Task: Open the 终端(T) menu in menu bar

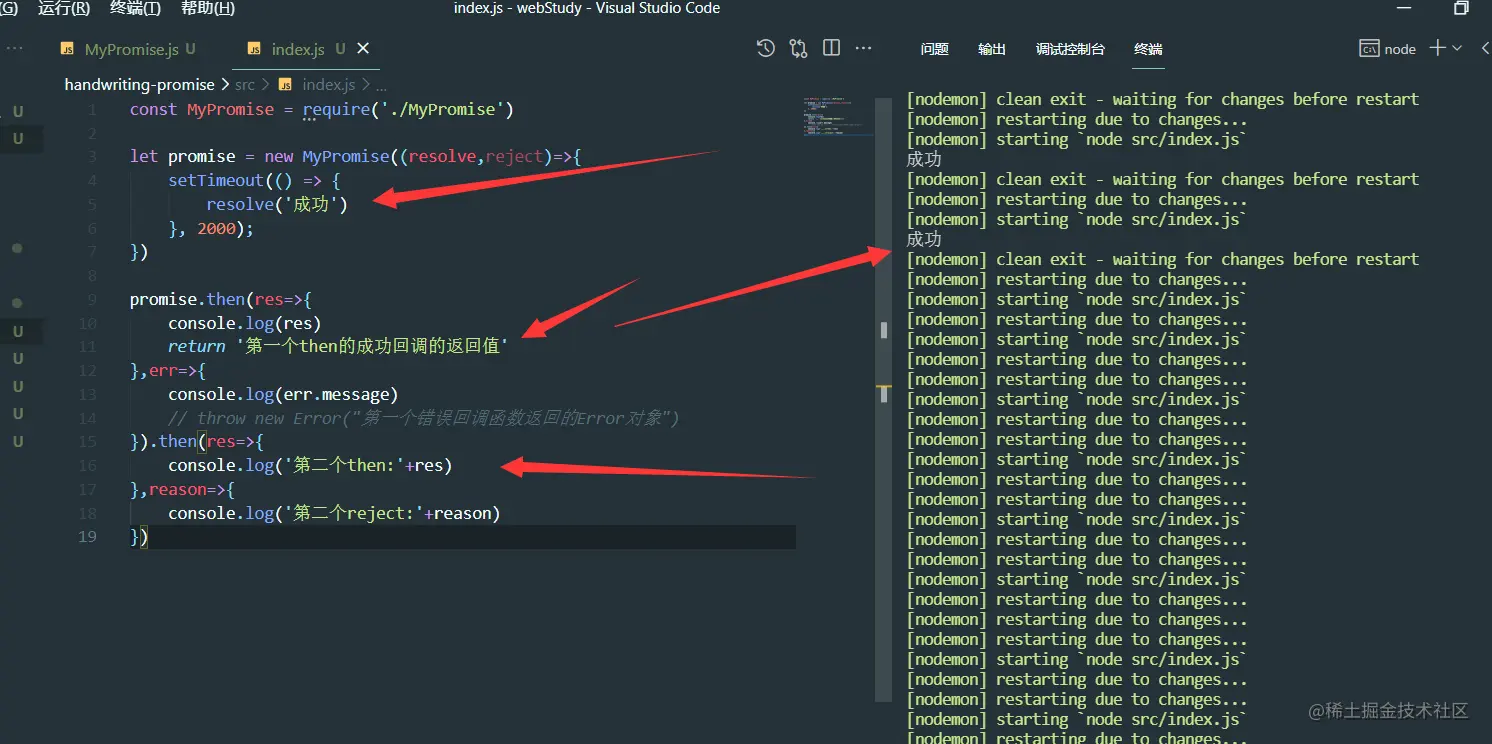Action: [135, 8]
